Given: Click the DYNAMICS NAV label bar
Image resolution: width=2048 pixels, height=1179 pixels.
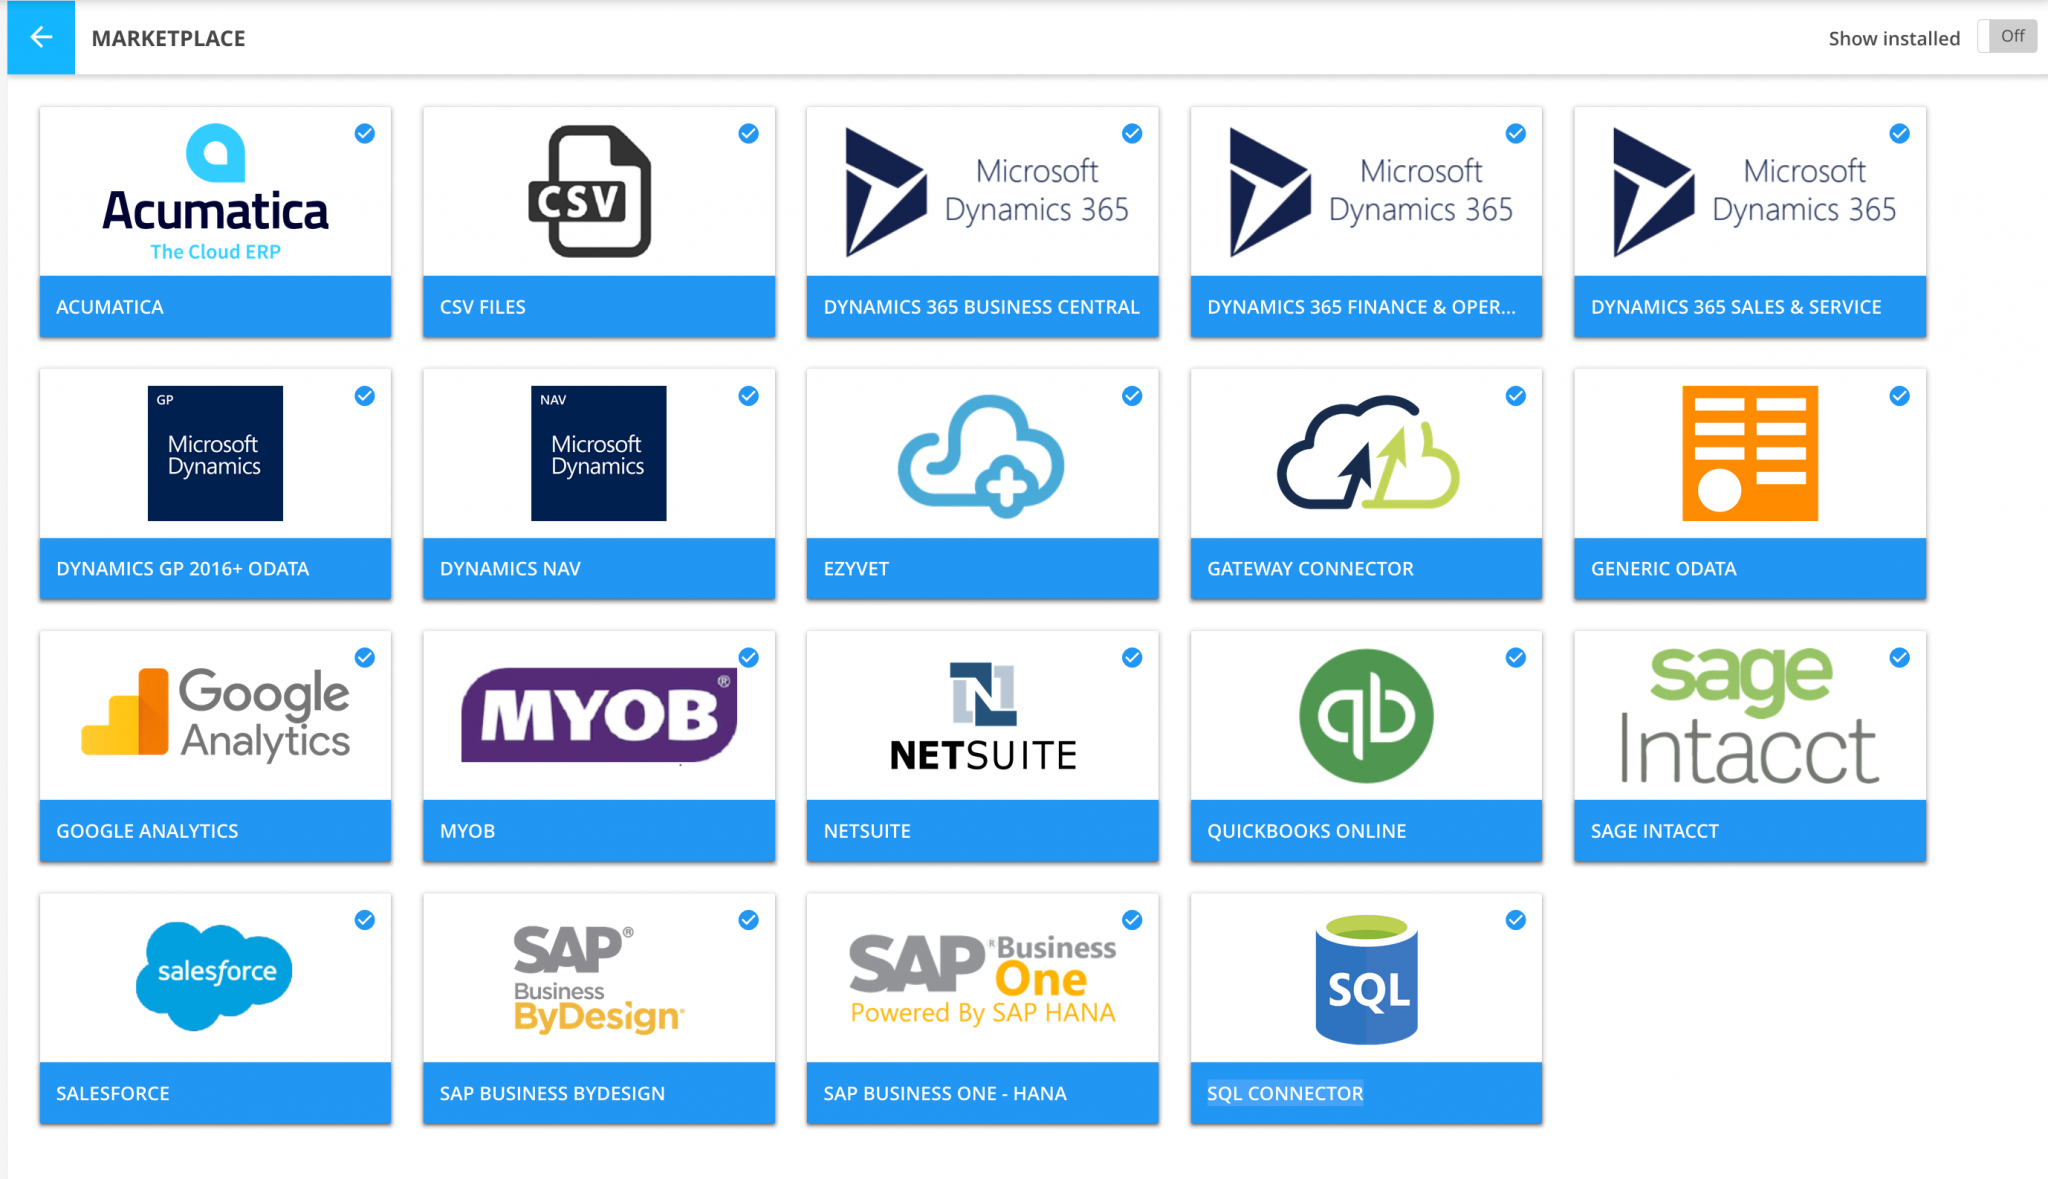Looking at the screenshot, I should 599,569.
